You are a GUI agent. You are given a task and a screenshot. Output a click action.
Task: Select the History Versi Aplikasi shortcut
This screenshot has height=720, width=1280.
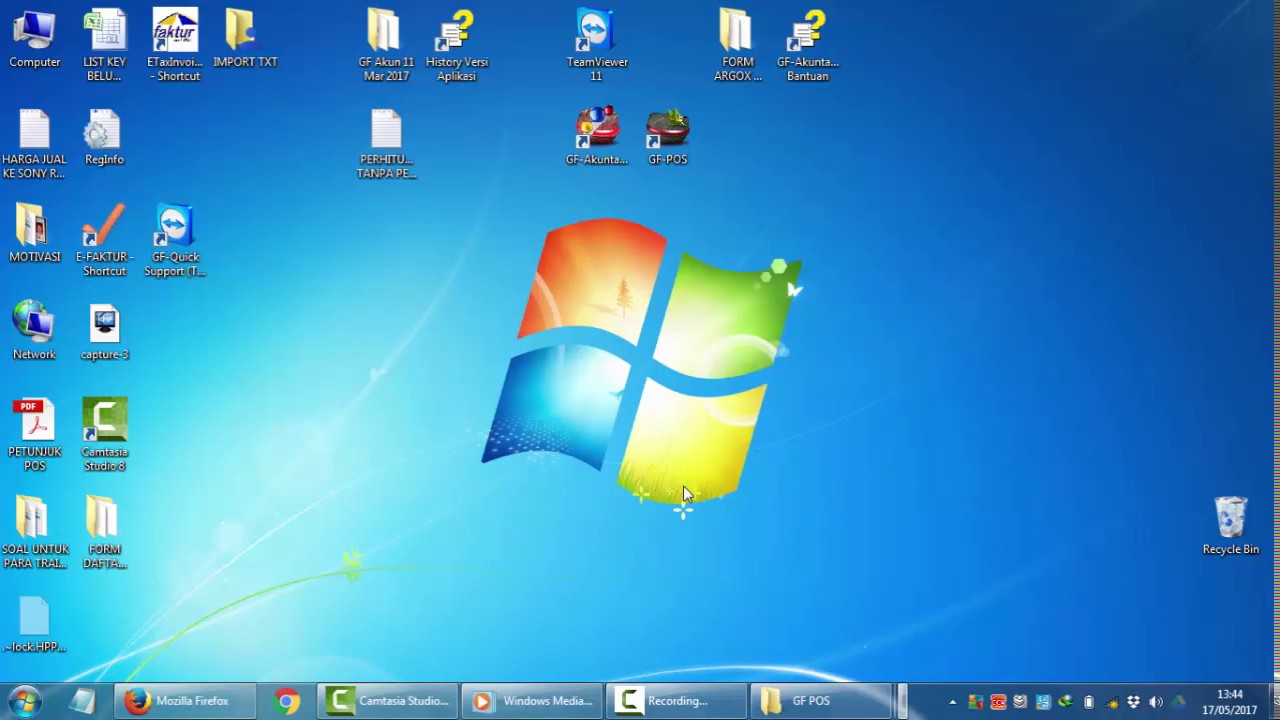457,46
